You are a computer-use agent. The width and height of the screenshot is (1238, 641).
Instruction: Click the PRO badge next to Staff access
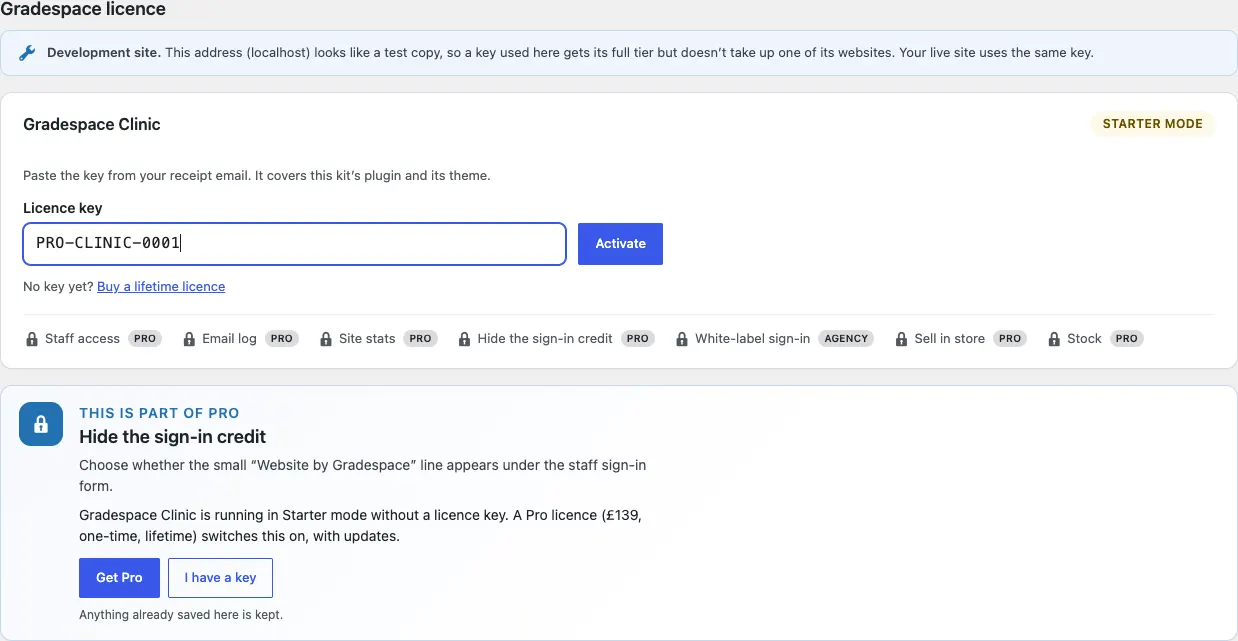145,339
